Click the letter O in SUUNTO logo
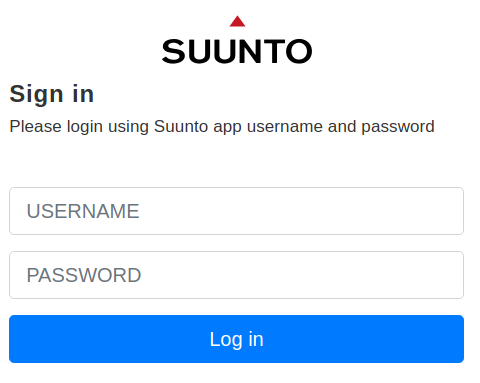This screenshot has width=480, height=383. [299, 51]
